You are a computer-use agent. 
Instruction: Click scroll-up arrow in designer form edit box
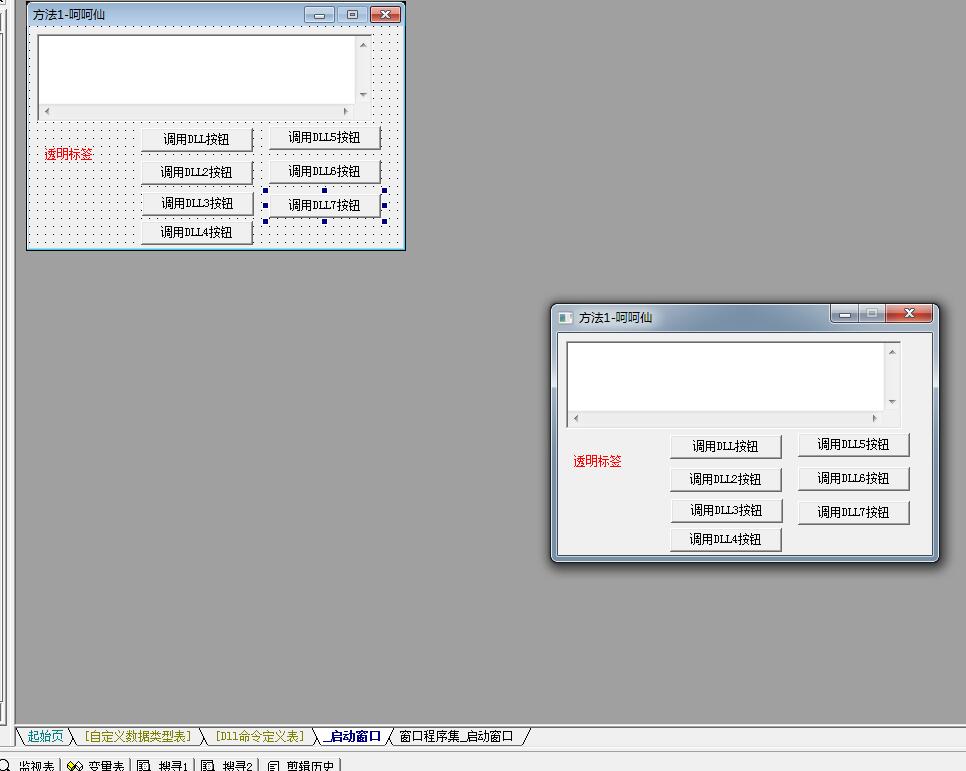[363, 45]
